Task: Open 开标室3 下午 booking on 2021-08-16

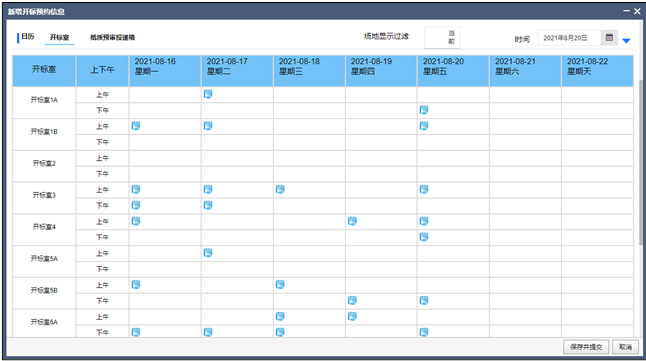Action: pyautogui.click(x=136, y=205)
